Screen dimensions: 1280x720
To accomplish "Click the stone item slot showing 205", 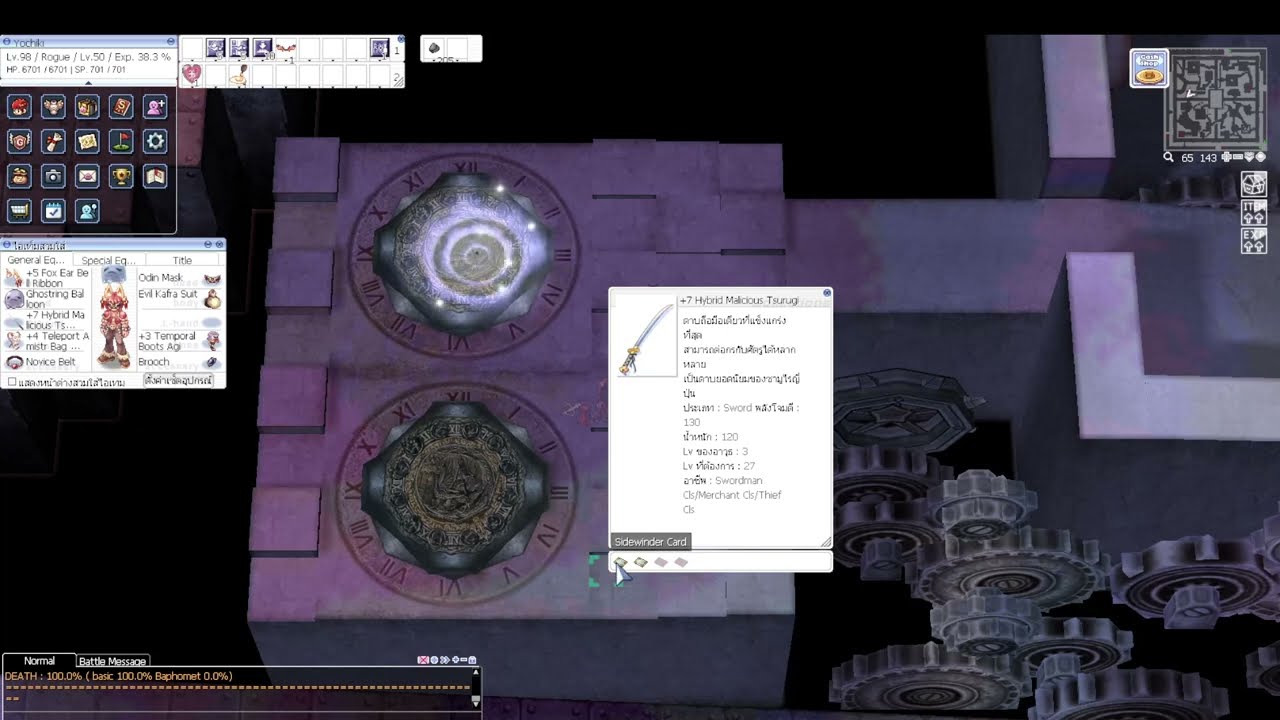I will [436, 48].
